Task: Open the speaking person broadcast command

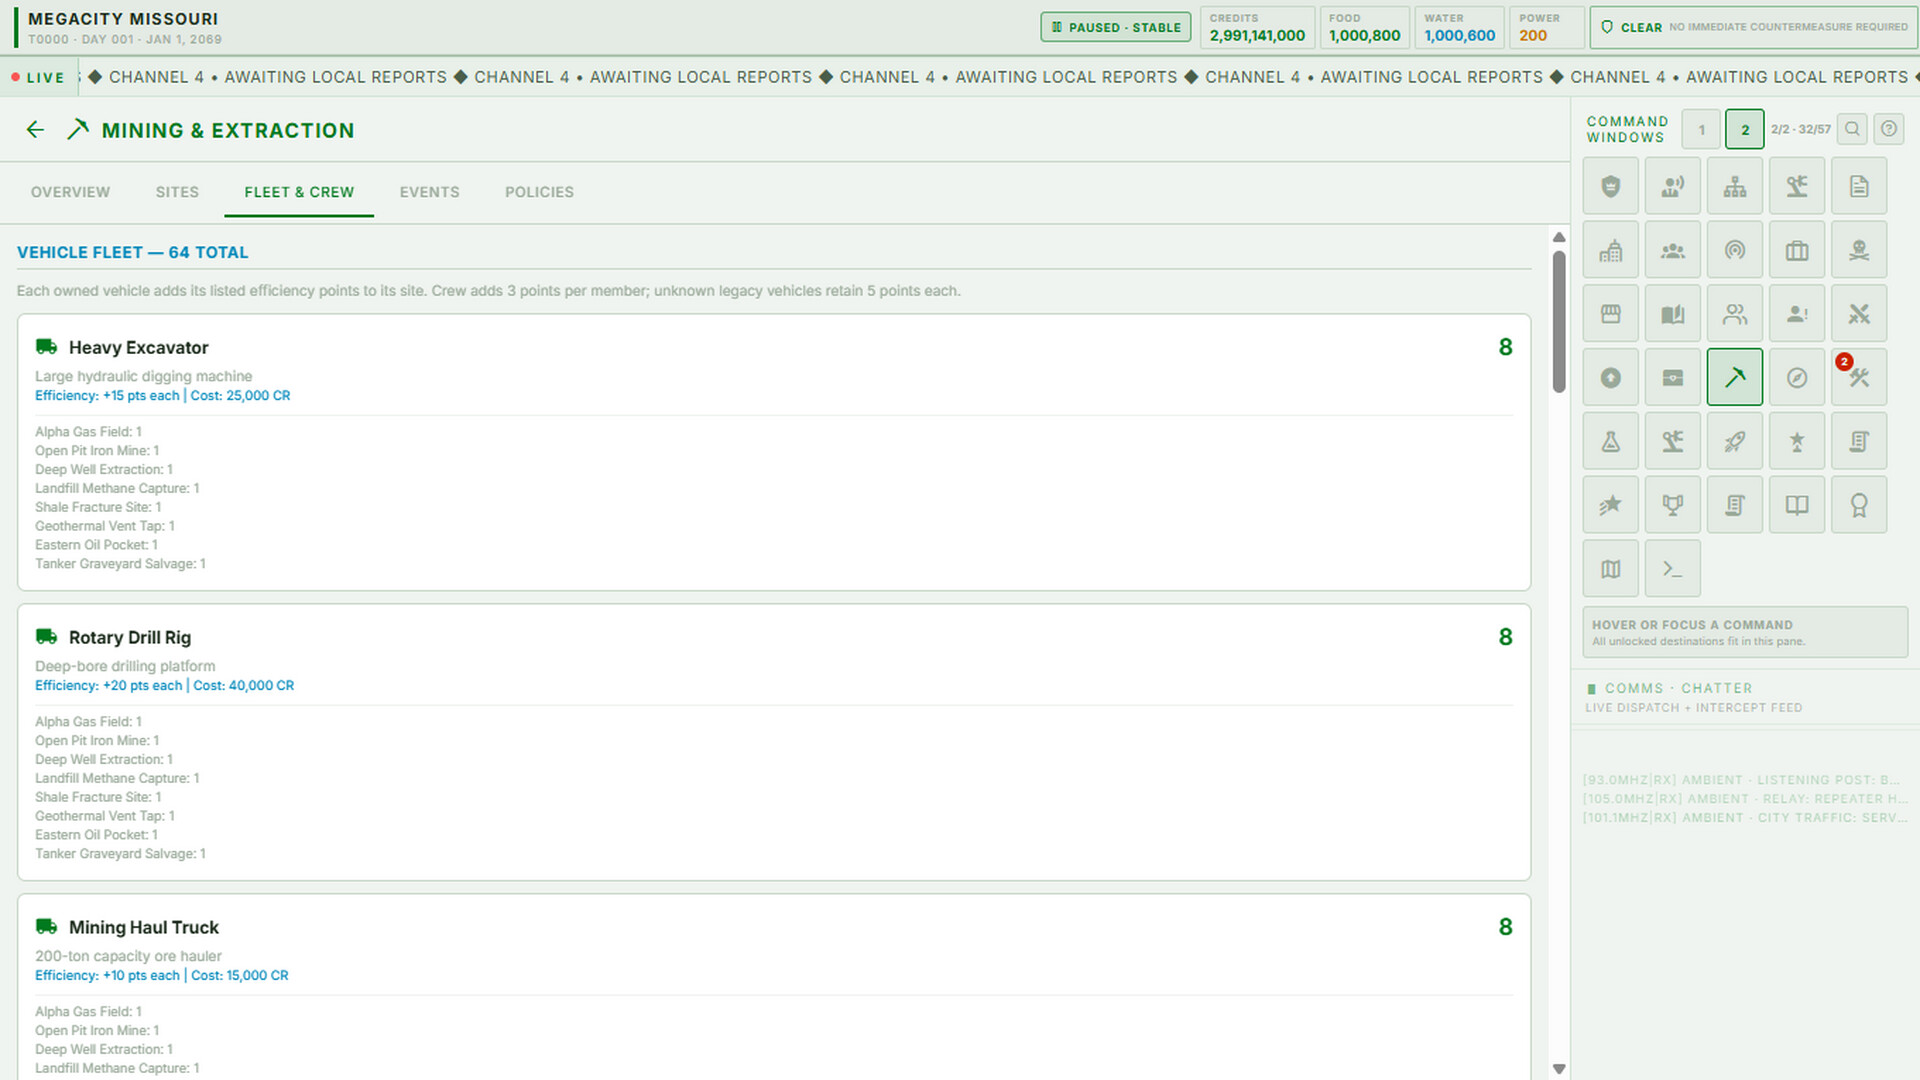Action: [x=1672, y=186]
